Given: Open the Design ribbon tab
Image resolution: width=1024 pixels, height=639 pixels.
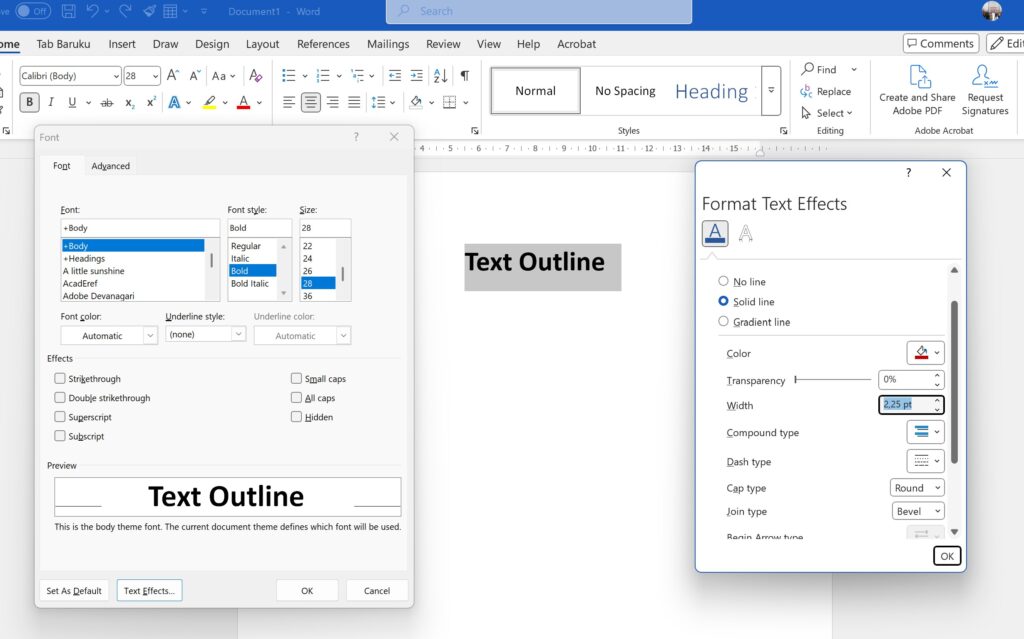Looking at the screenshot, I should click(212, 44).
